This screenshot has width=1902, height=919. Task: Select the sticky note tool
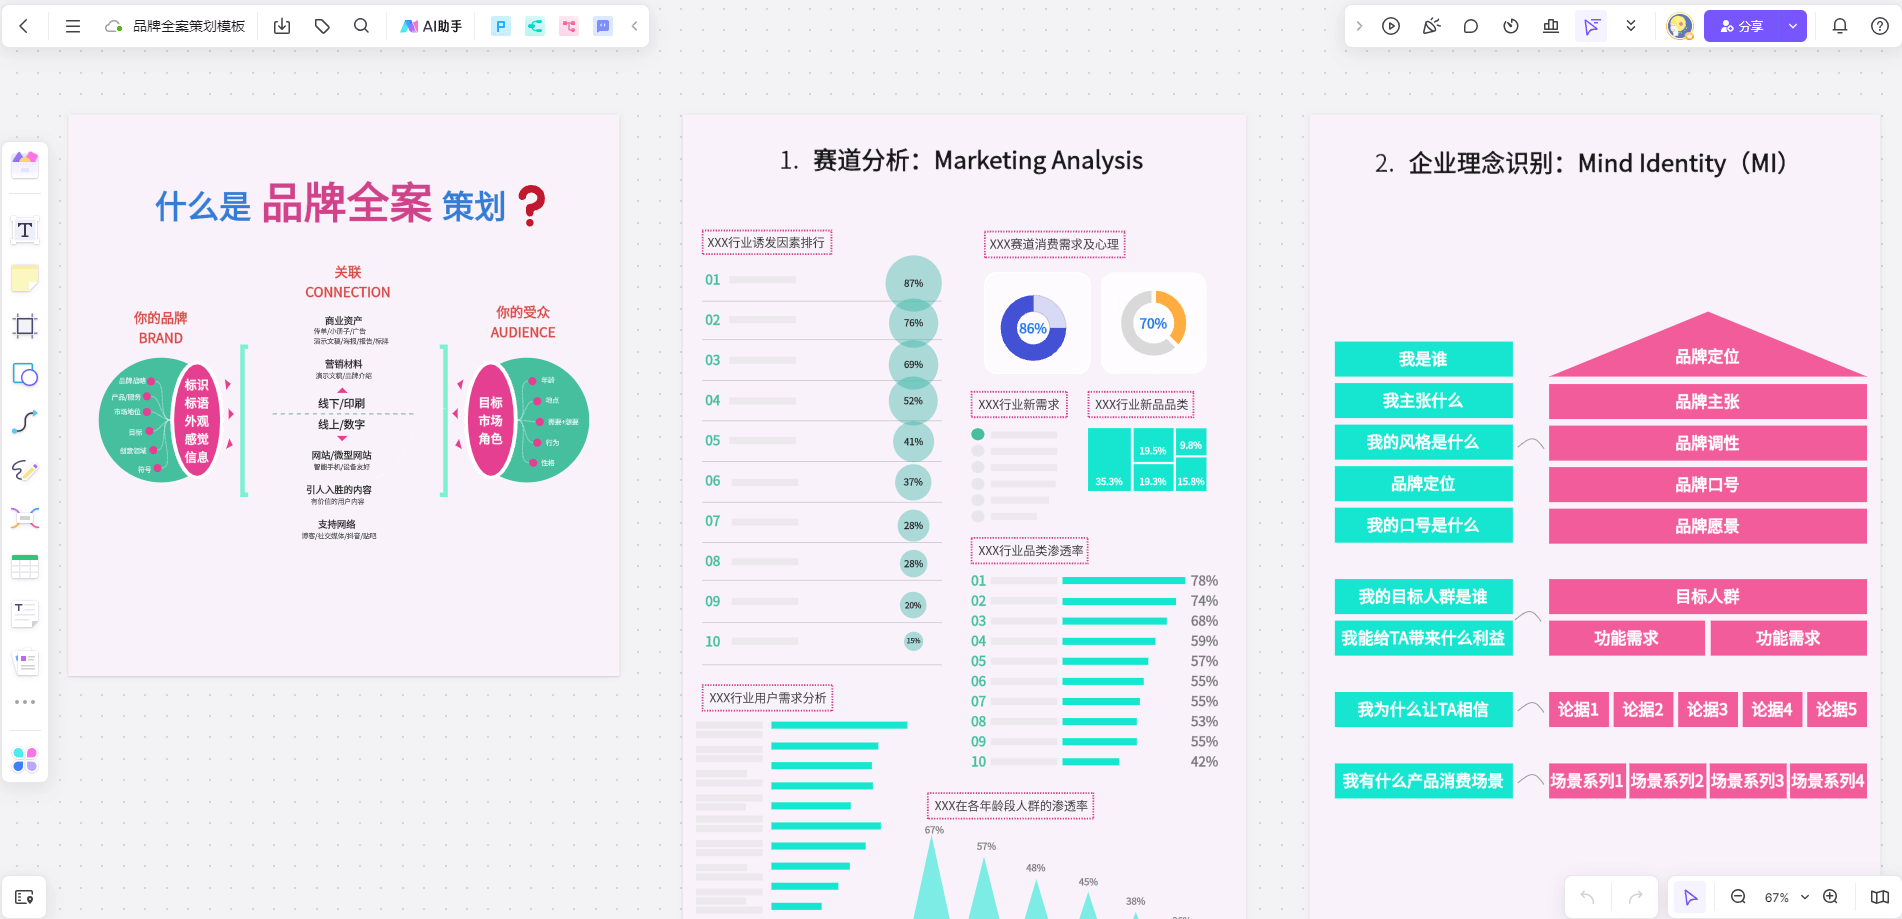pyautogui.click(x=25, y=278)
